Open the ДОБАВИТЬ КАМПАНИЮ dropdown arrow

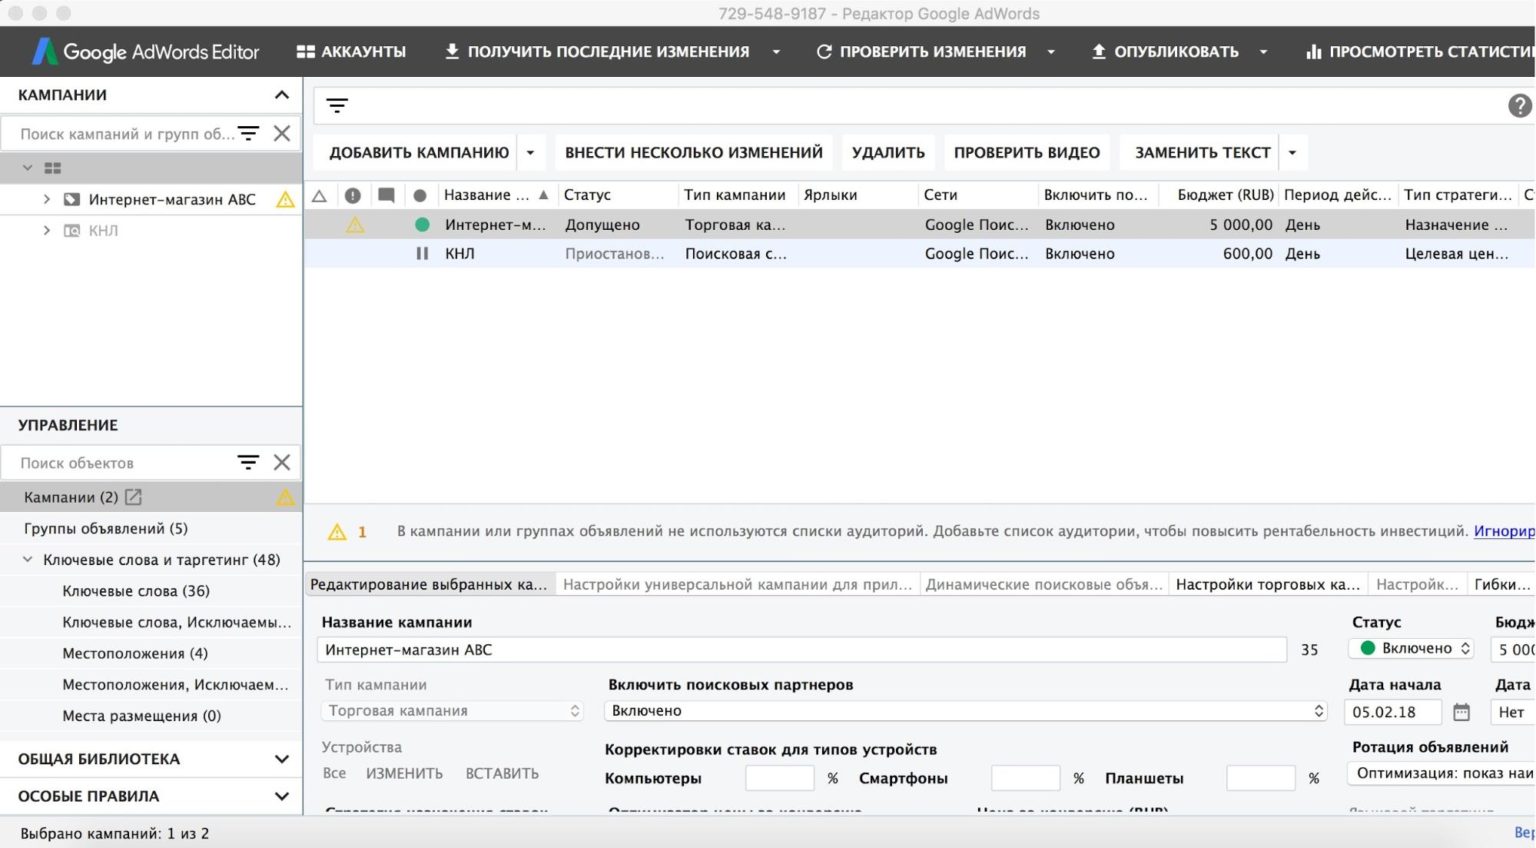pos(531,153)
